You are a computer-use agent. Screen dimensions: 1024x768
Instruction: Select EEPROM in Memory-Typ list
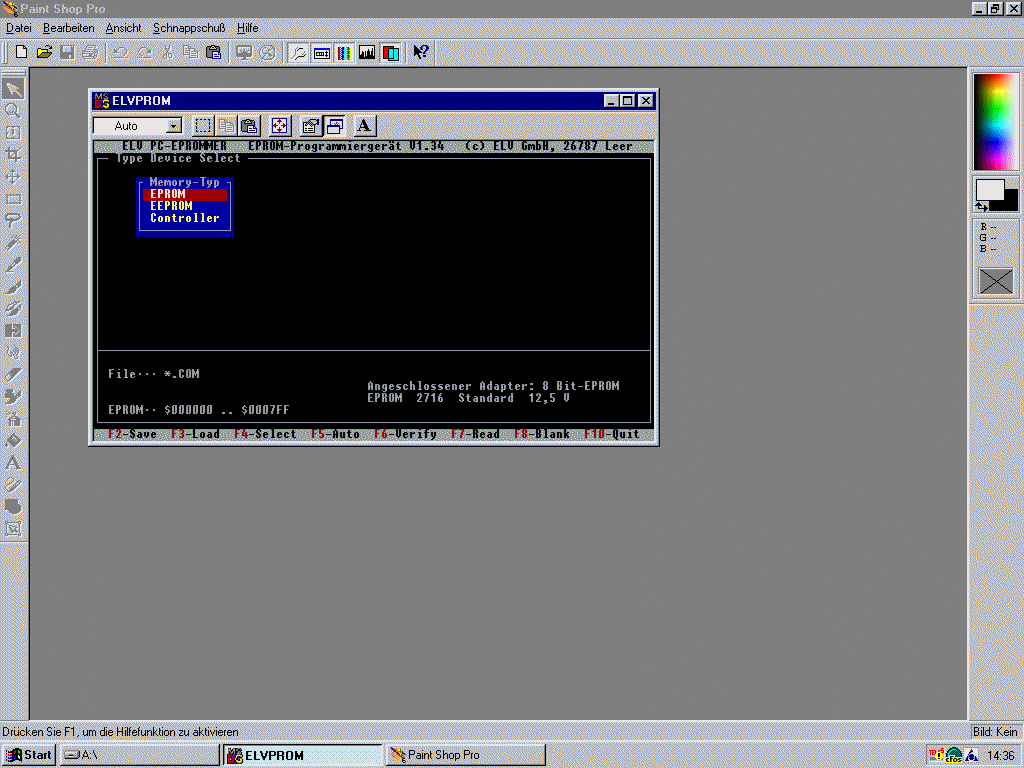[x=185, y=206]
